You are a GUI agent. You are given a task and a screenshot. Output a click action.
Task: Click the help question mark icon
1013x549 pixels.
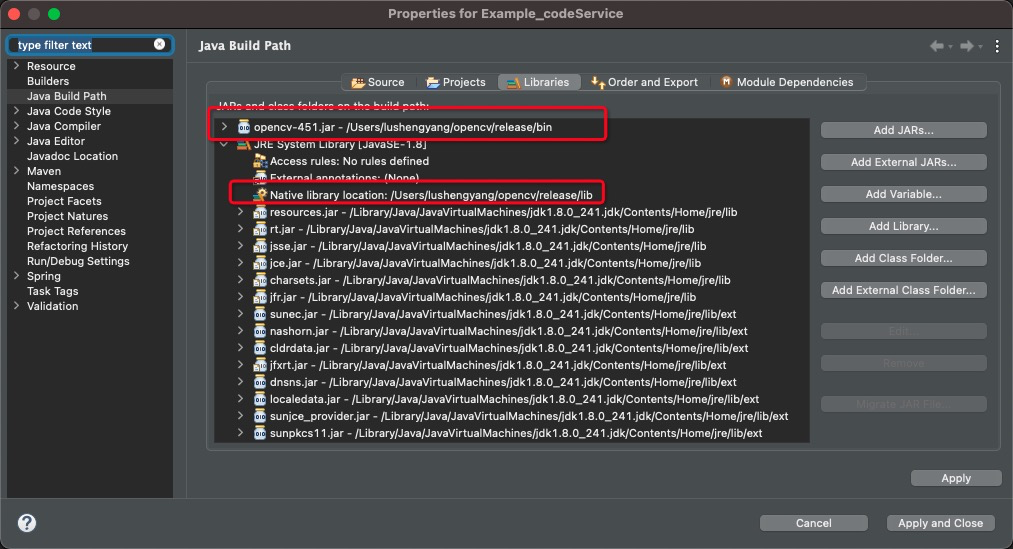pos(27,523)
